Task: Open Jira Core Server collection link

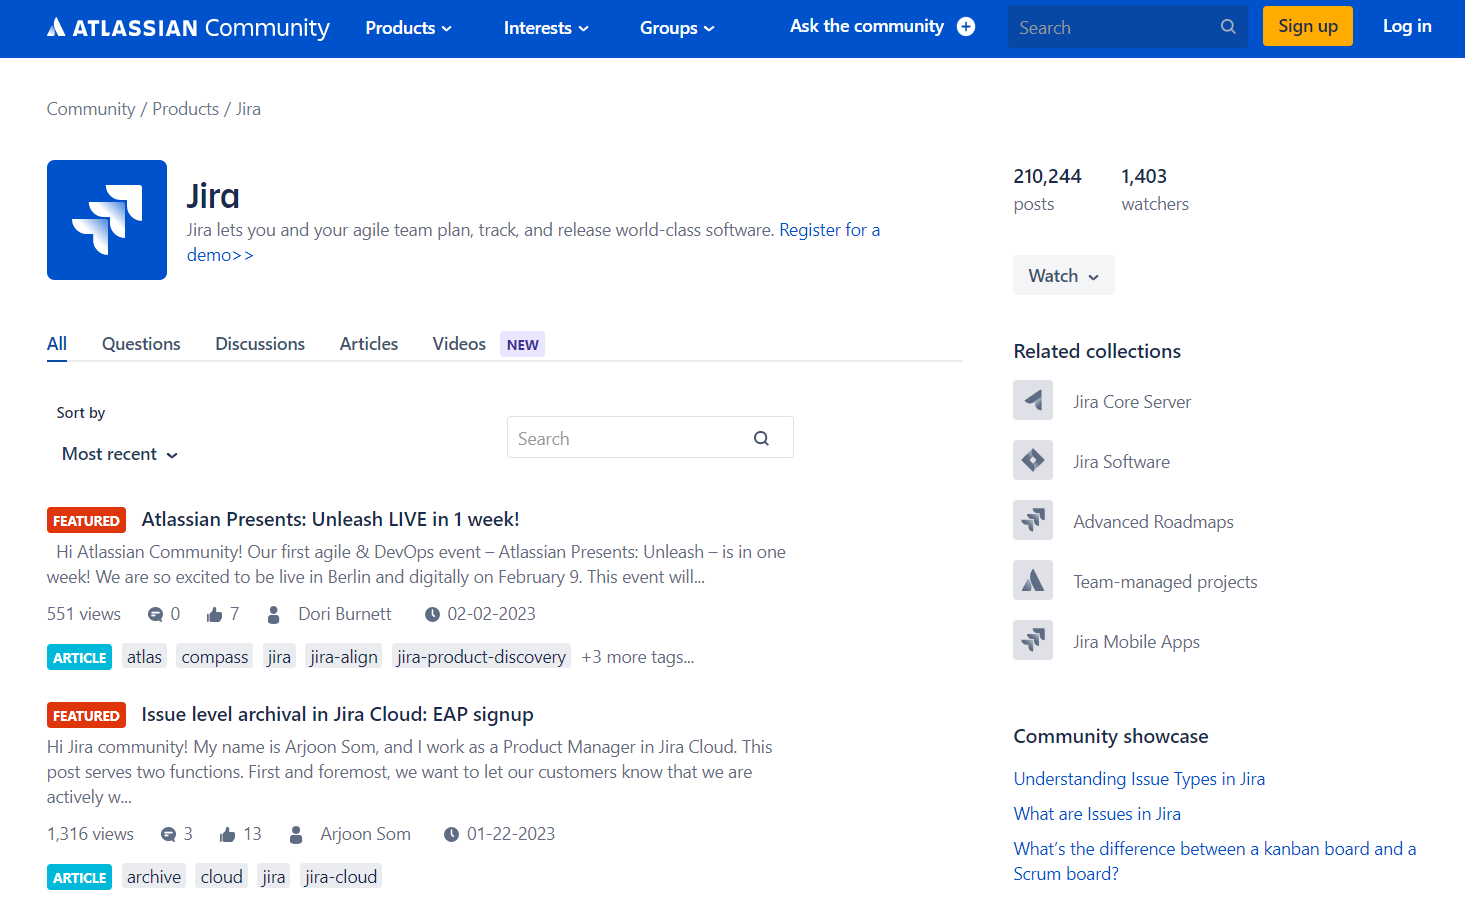Action: tap(1132, 402)
